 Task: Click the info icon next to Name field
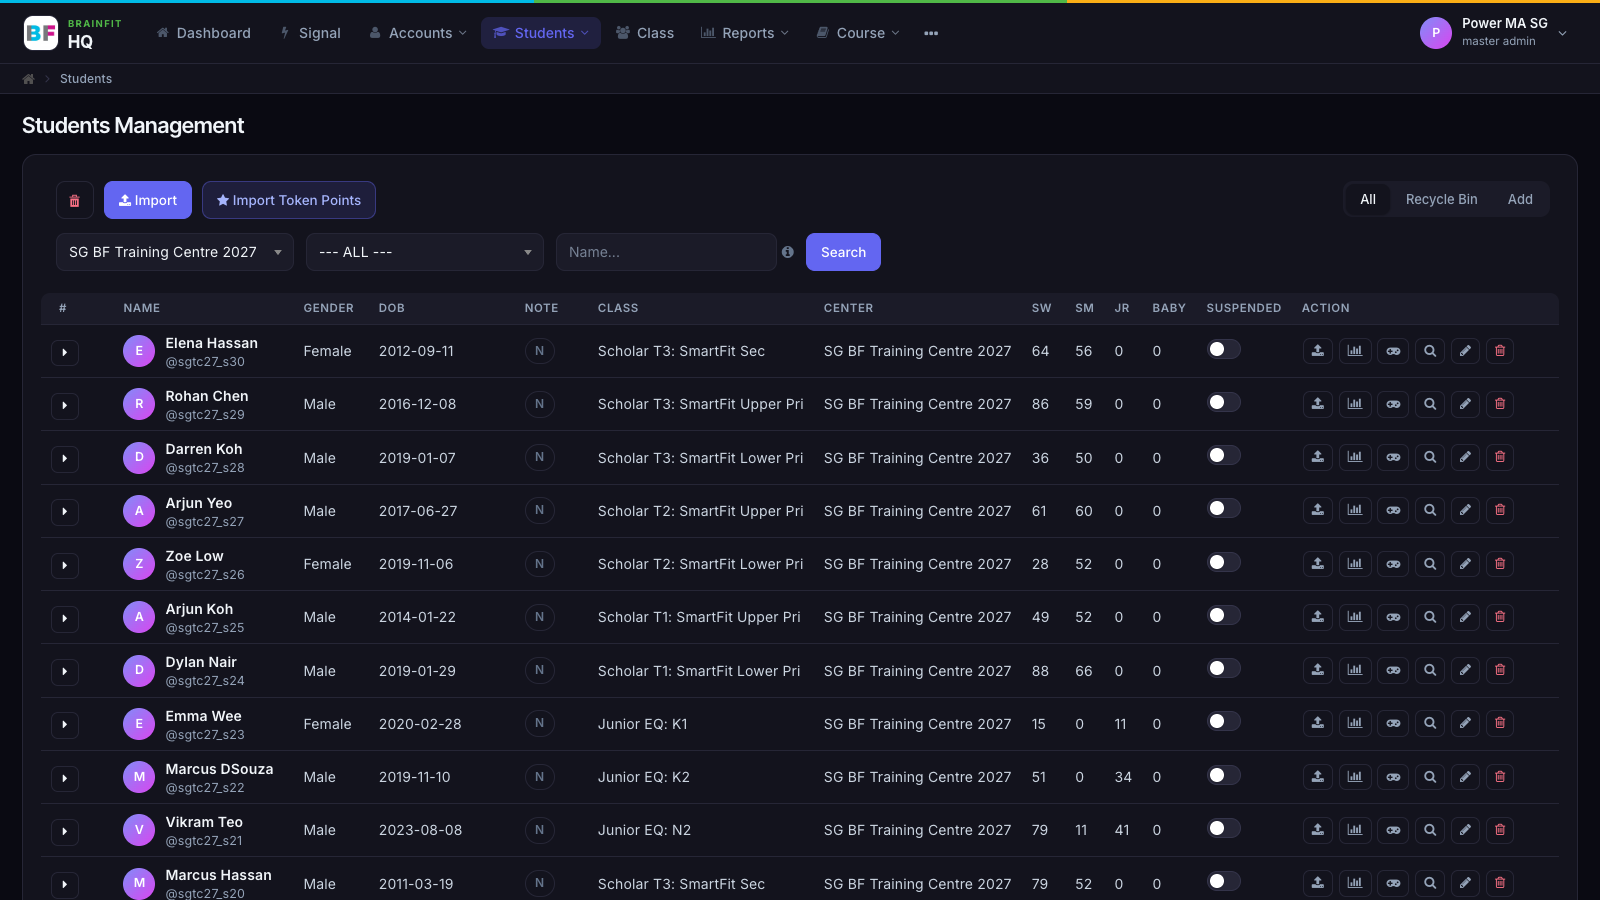(x=788, y=252)
